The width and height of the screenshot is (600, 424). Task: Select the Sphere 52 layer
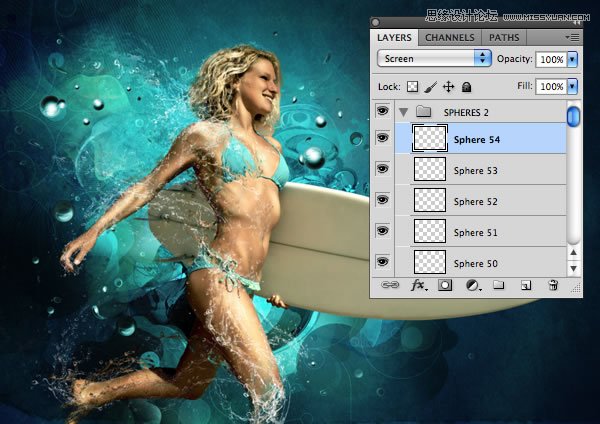pyautogui.click(x=480, y=200)
